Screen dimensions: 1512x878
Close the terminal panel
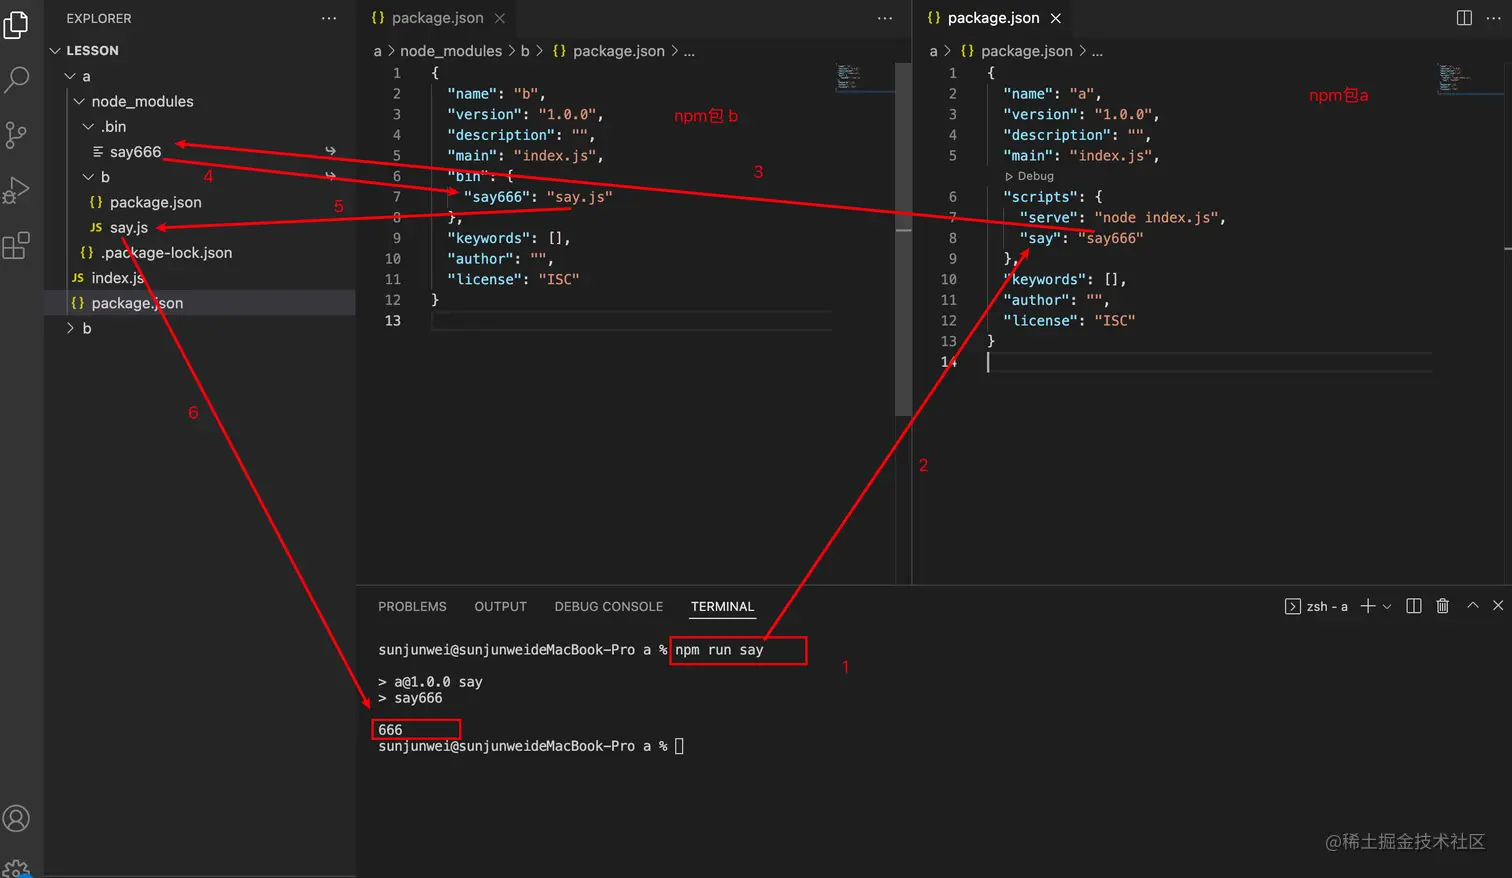click(x=1498, y=605)
